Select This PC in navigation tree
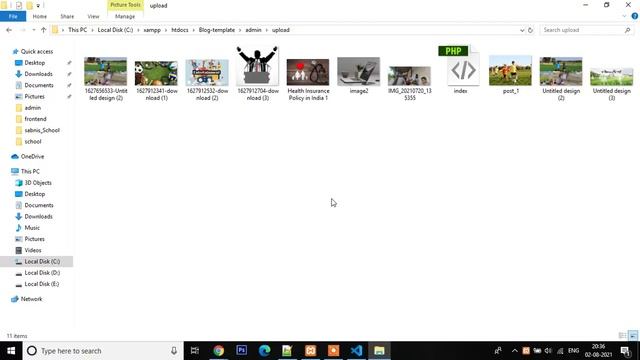This screenshot has height=360, width=640. tap(30, 171)
